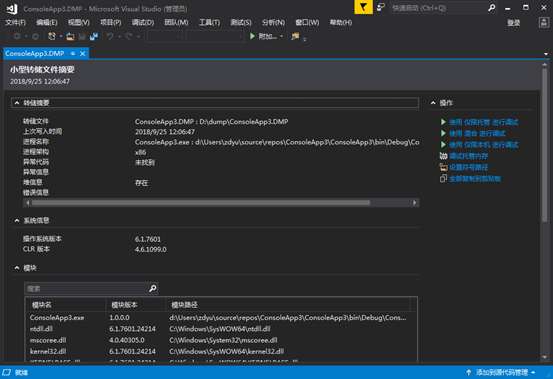Screen dimensions: 553x379
Task: Click the green Attach play button
Action: pyautogui.click(x=252, y=36)
